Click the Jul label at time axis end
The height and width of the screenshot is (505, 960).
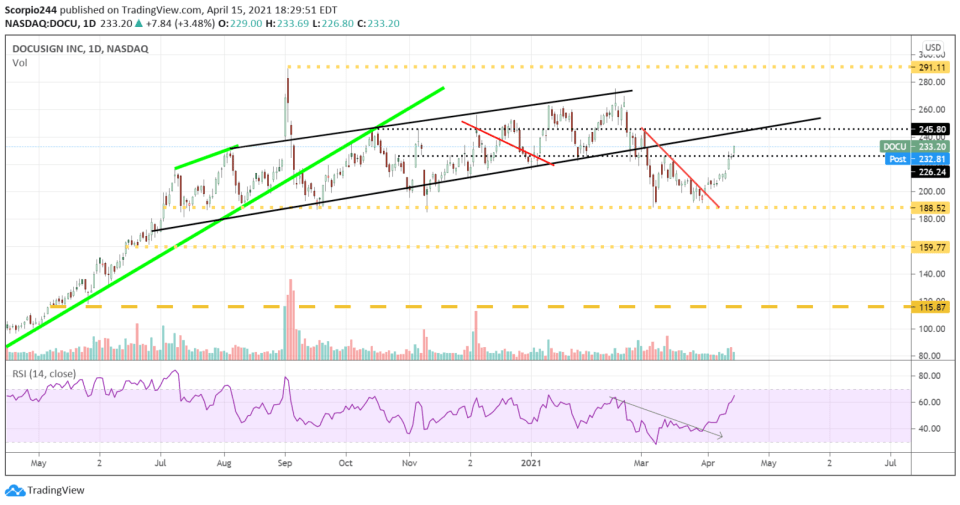point(890,463)
